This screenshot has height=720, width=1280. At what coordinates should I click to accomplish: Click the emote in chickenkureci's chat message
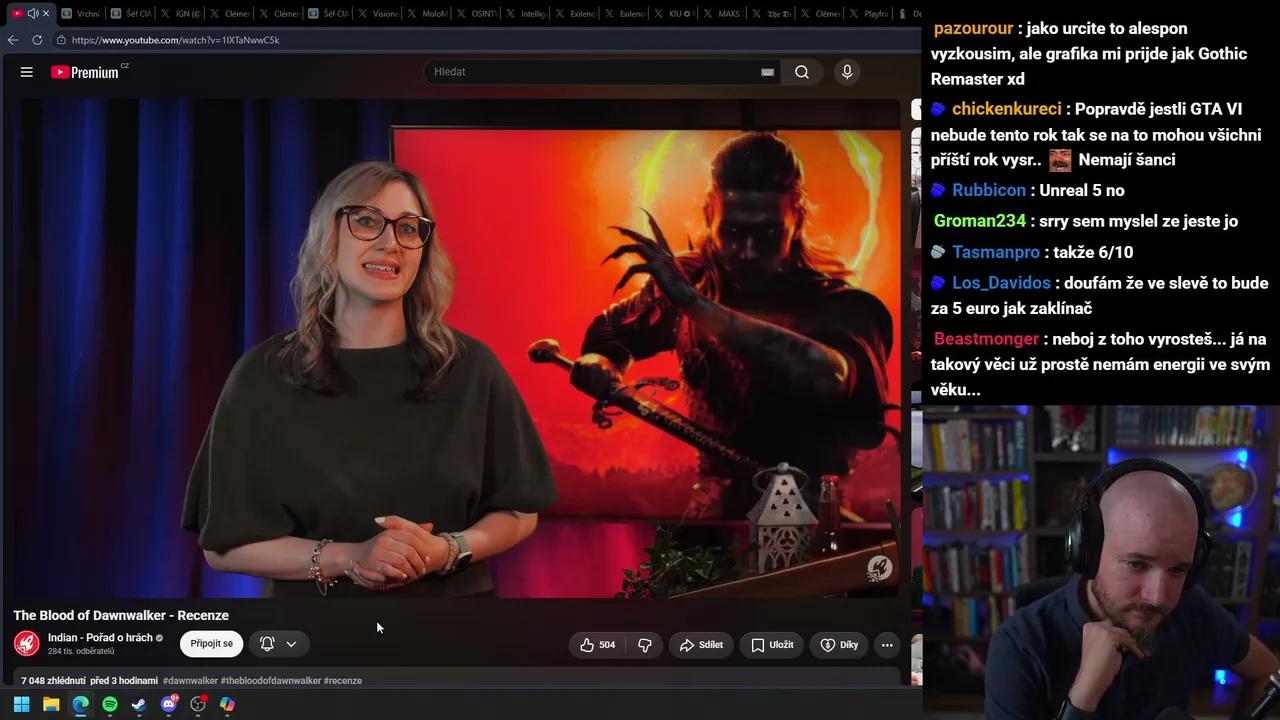click(1060, 160)
